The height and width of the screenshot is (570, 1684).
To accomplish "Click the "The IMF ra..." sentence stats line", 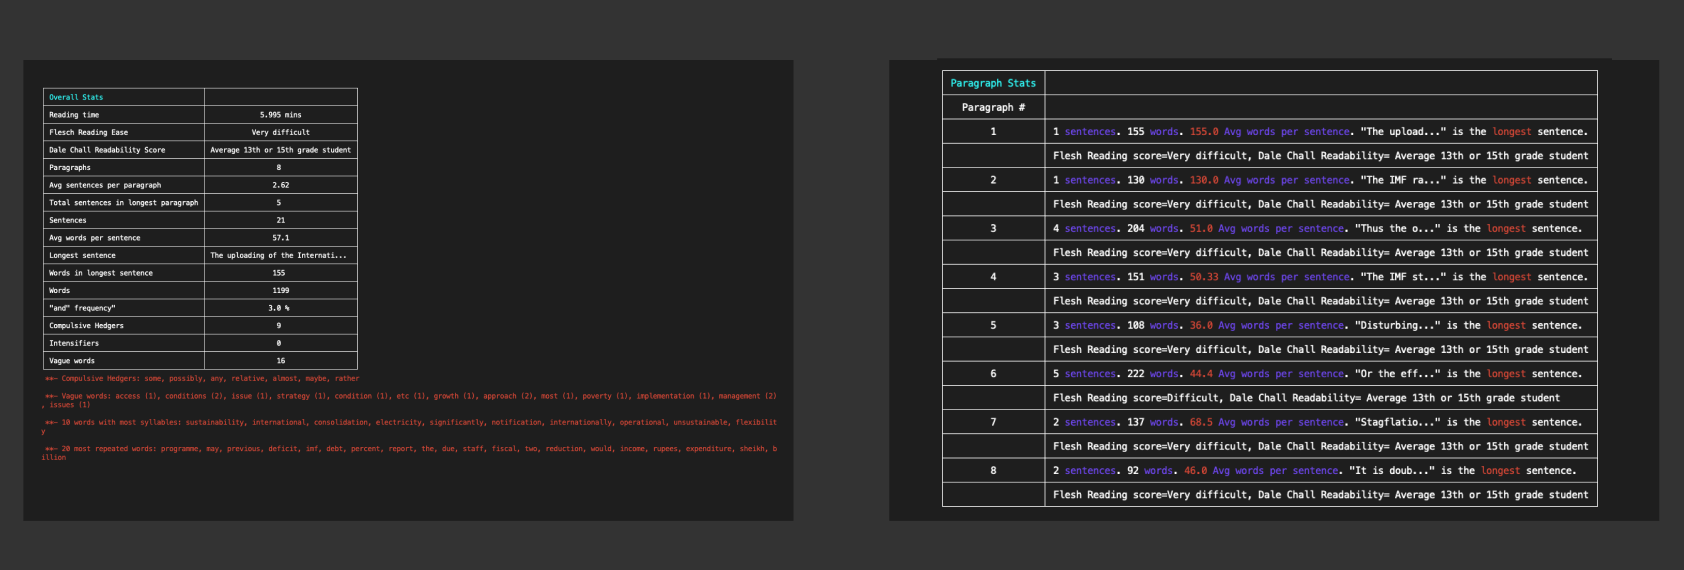I will pos(1320,180).
